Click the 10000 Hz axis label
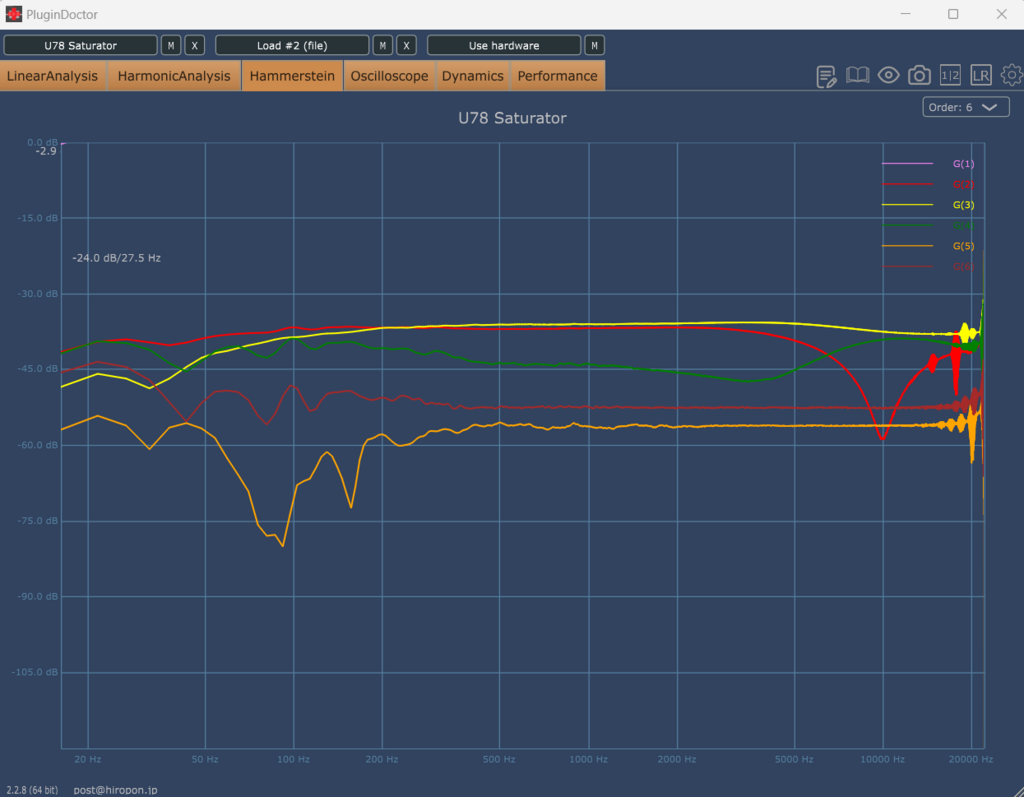 click(x=882, y=759)
